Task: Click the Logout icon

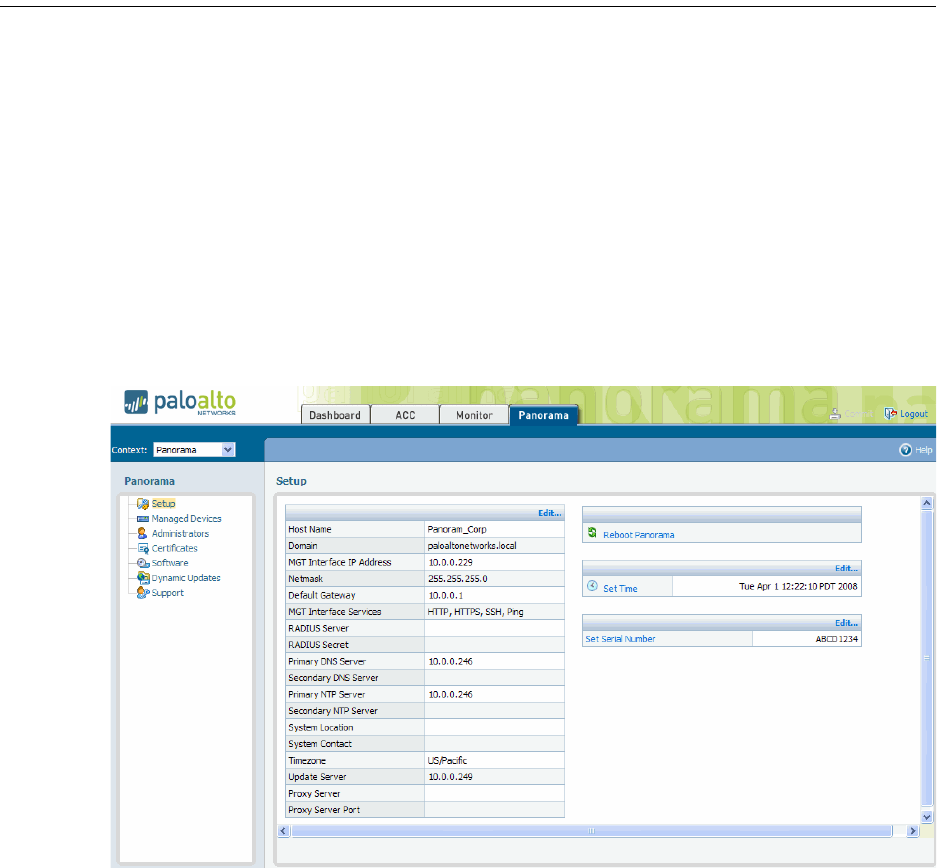Action: pos(890,413)
